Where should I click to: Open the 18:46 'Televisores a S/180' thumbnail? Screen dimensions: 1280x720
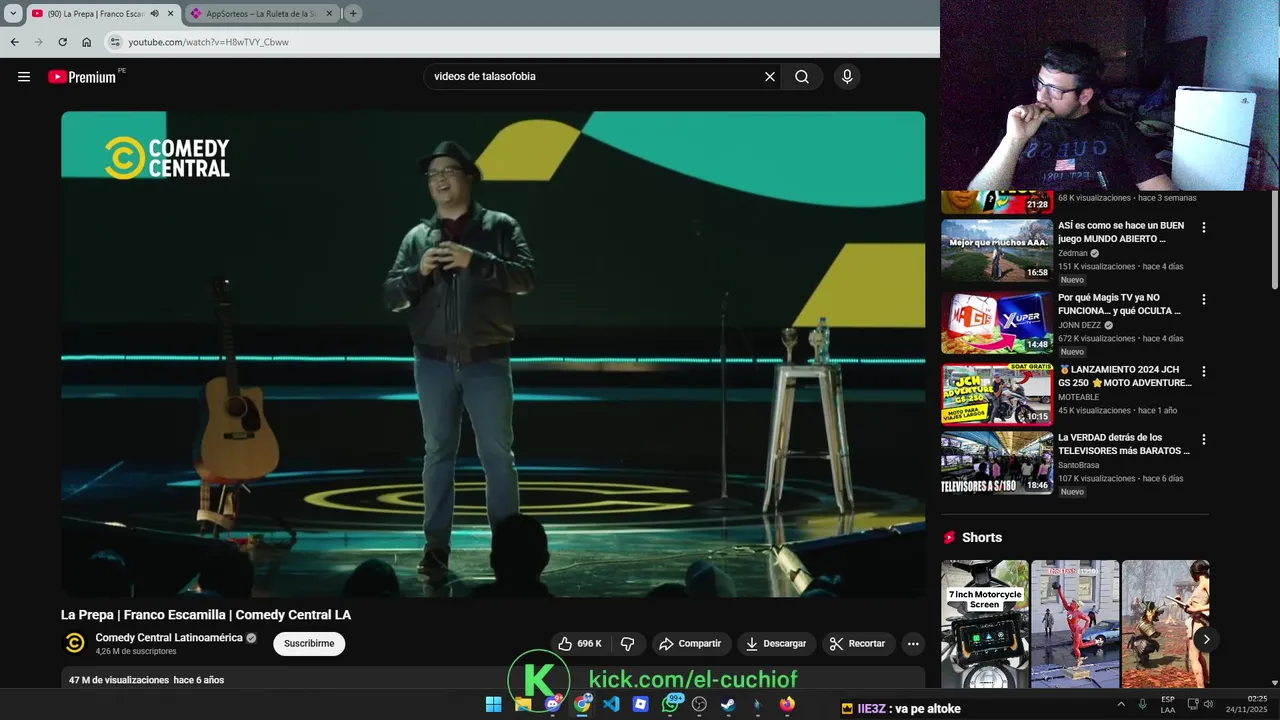coord(997,463)
